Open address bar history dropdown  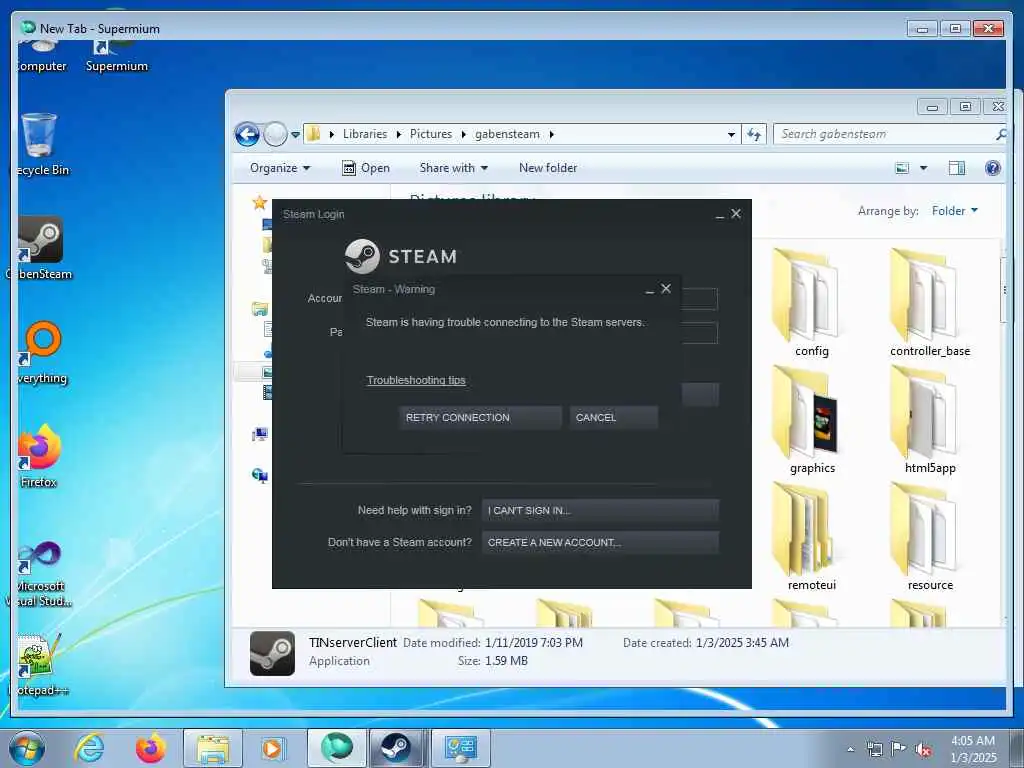coord(731,135)
